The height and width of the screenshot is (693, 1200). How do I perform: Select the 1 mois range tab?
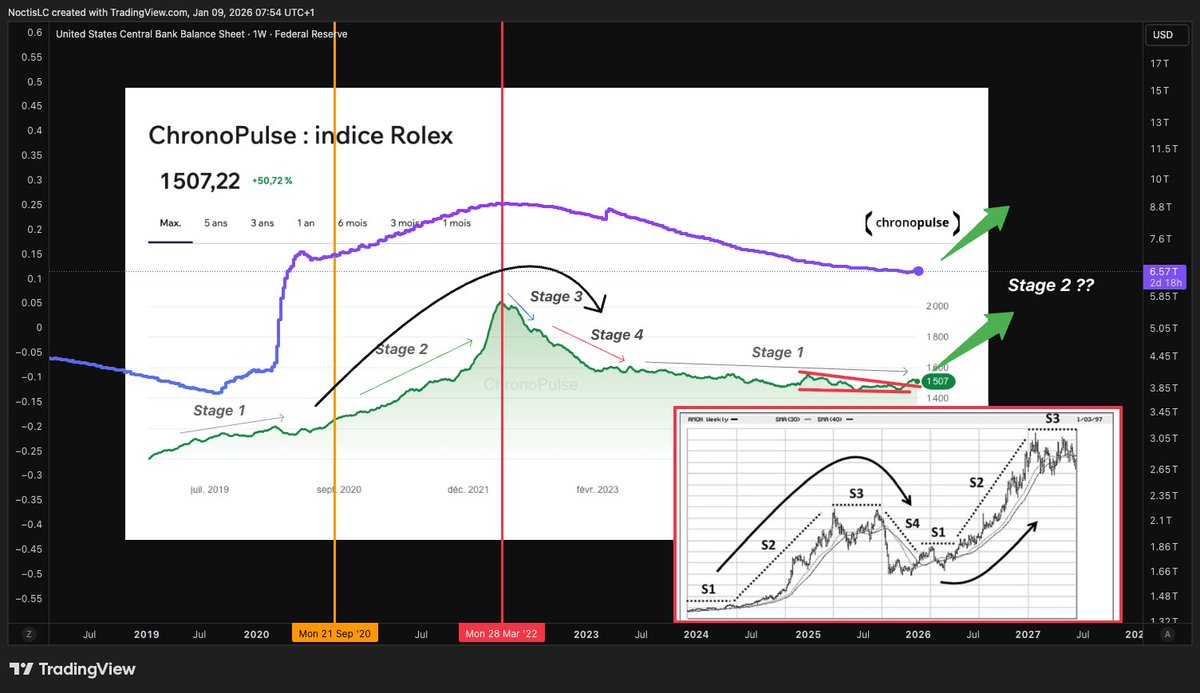[x=456, y=223]
